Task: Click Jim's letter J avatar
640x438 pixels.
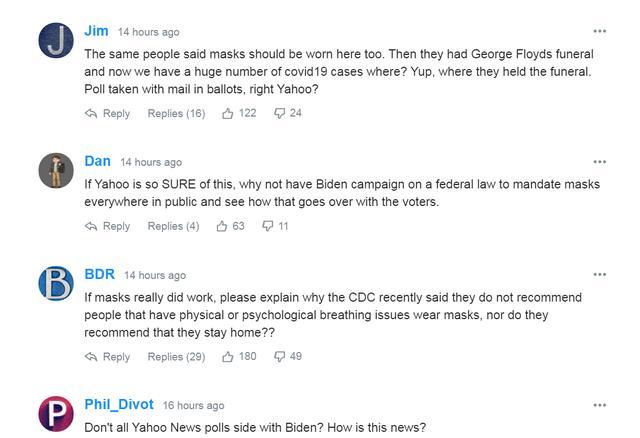Action: pos(56,41)
